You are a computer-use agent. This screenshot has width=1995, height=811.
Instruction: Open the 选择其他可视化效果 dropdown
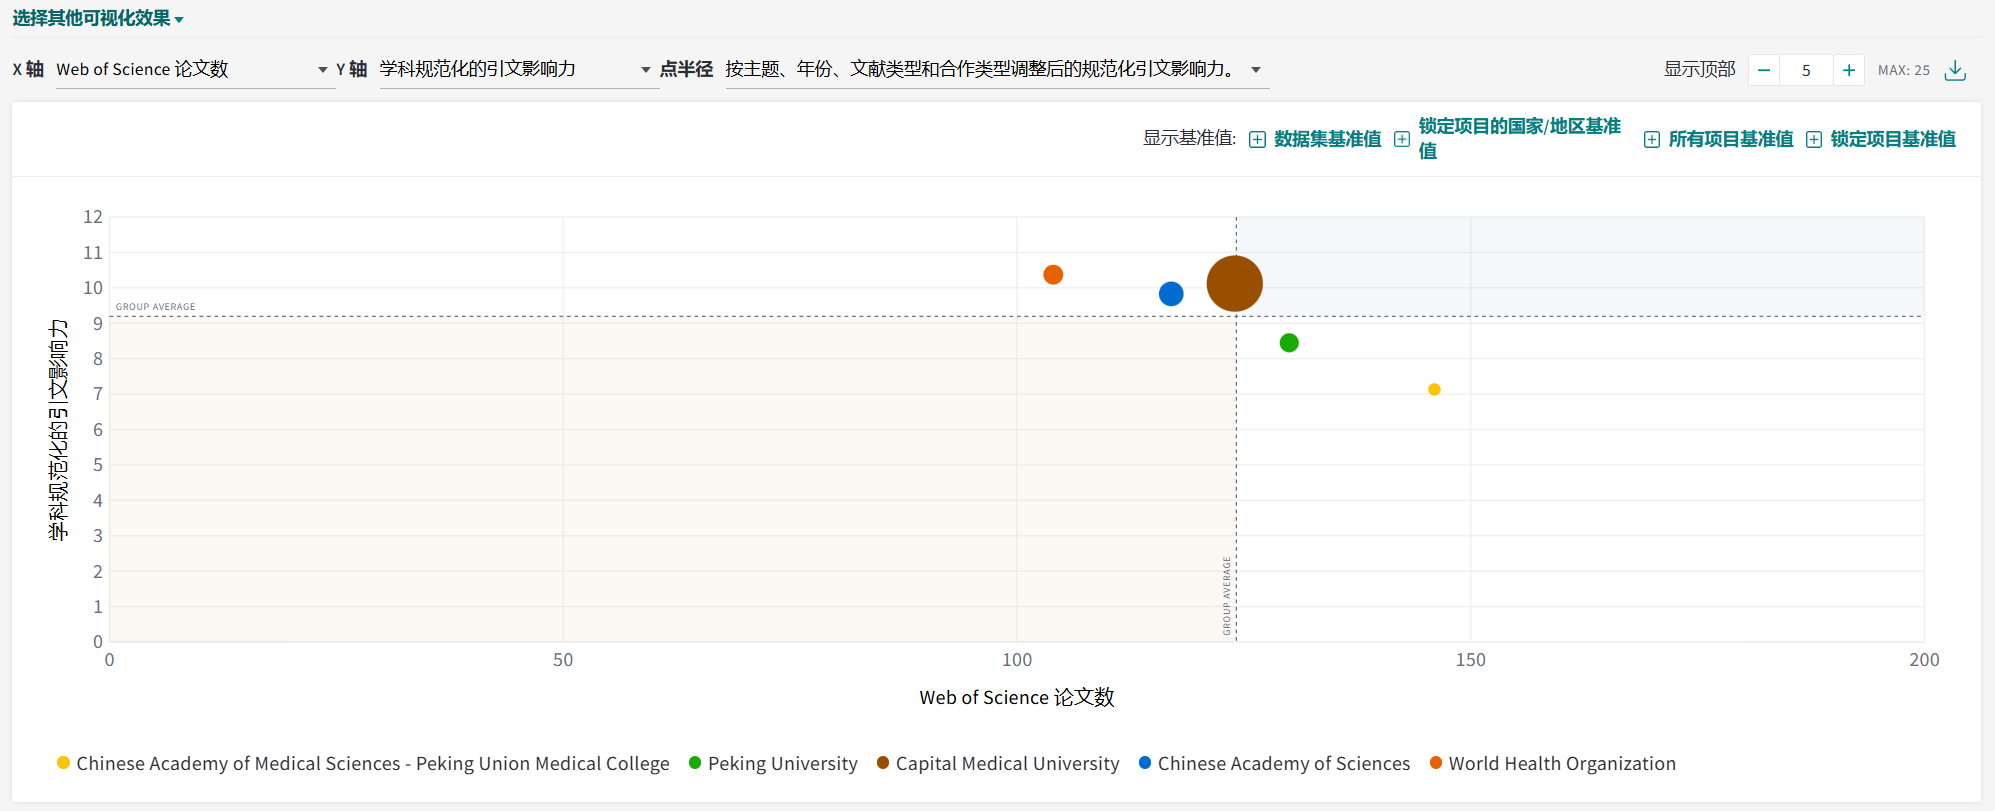(98, 19)
